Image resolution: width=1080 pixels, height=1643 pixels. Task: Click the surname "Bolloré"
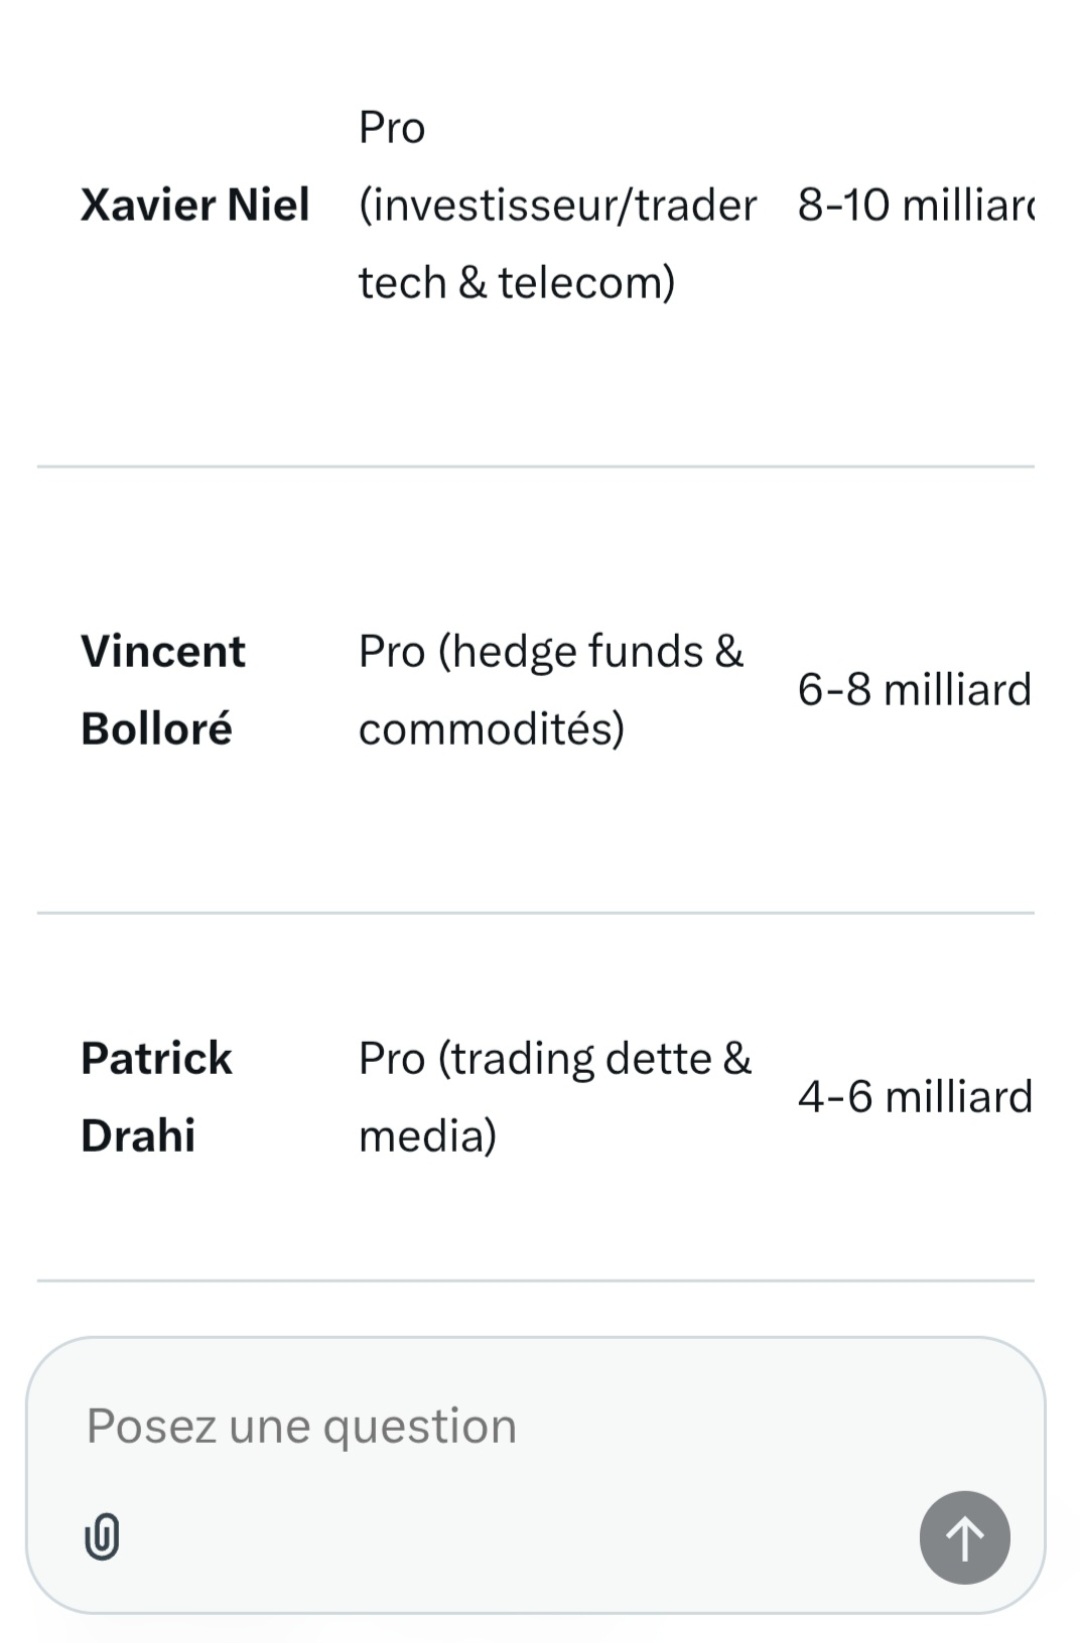click(156, 728)
